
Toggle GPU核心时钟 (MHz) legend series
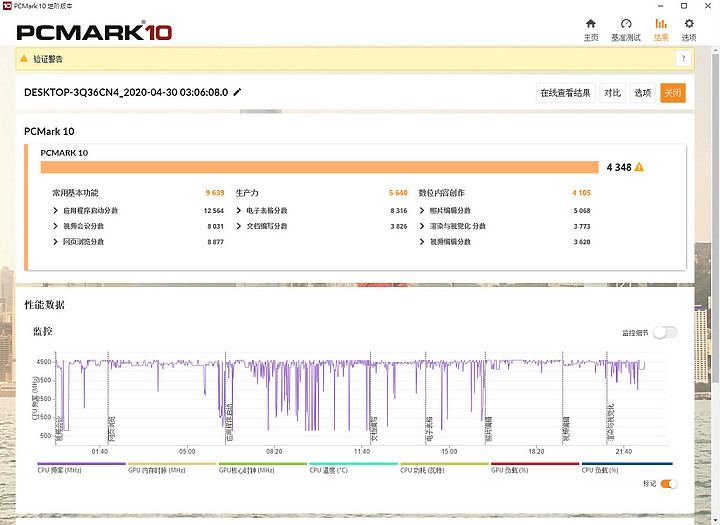pos(263,467)
